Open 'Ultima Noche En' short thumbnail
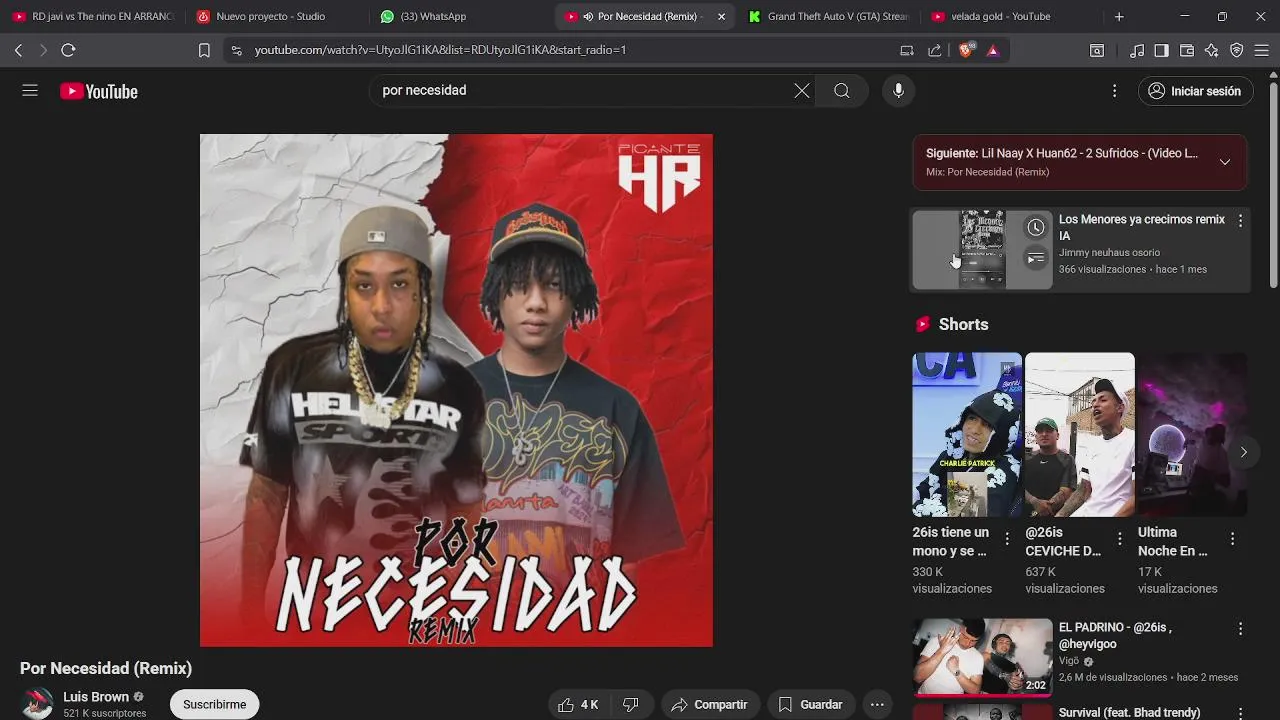The width and height of the screenshot is (1280, 720). [x=1192, y=434]
